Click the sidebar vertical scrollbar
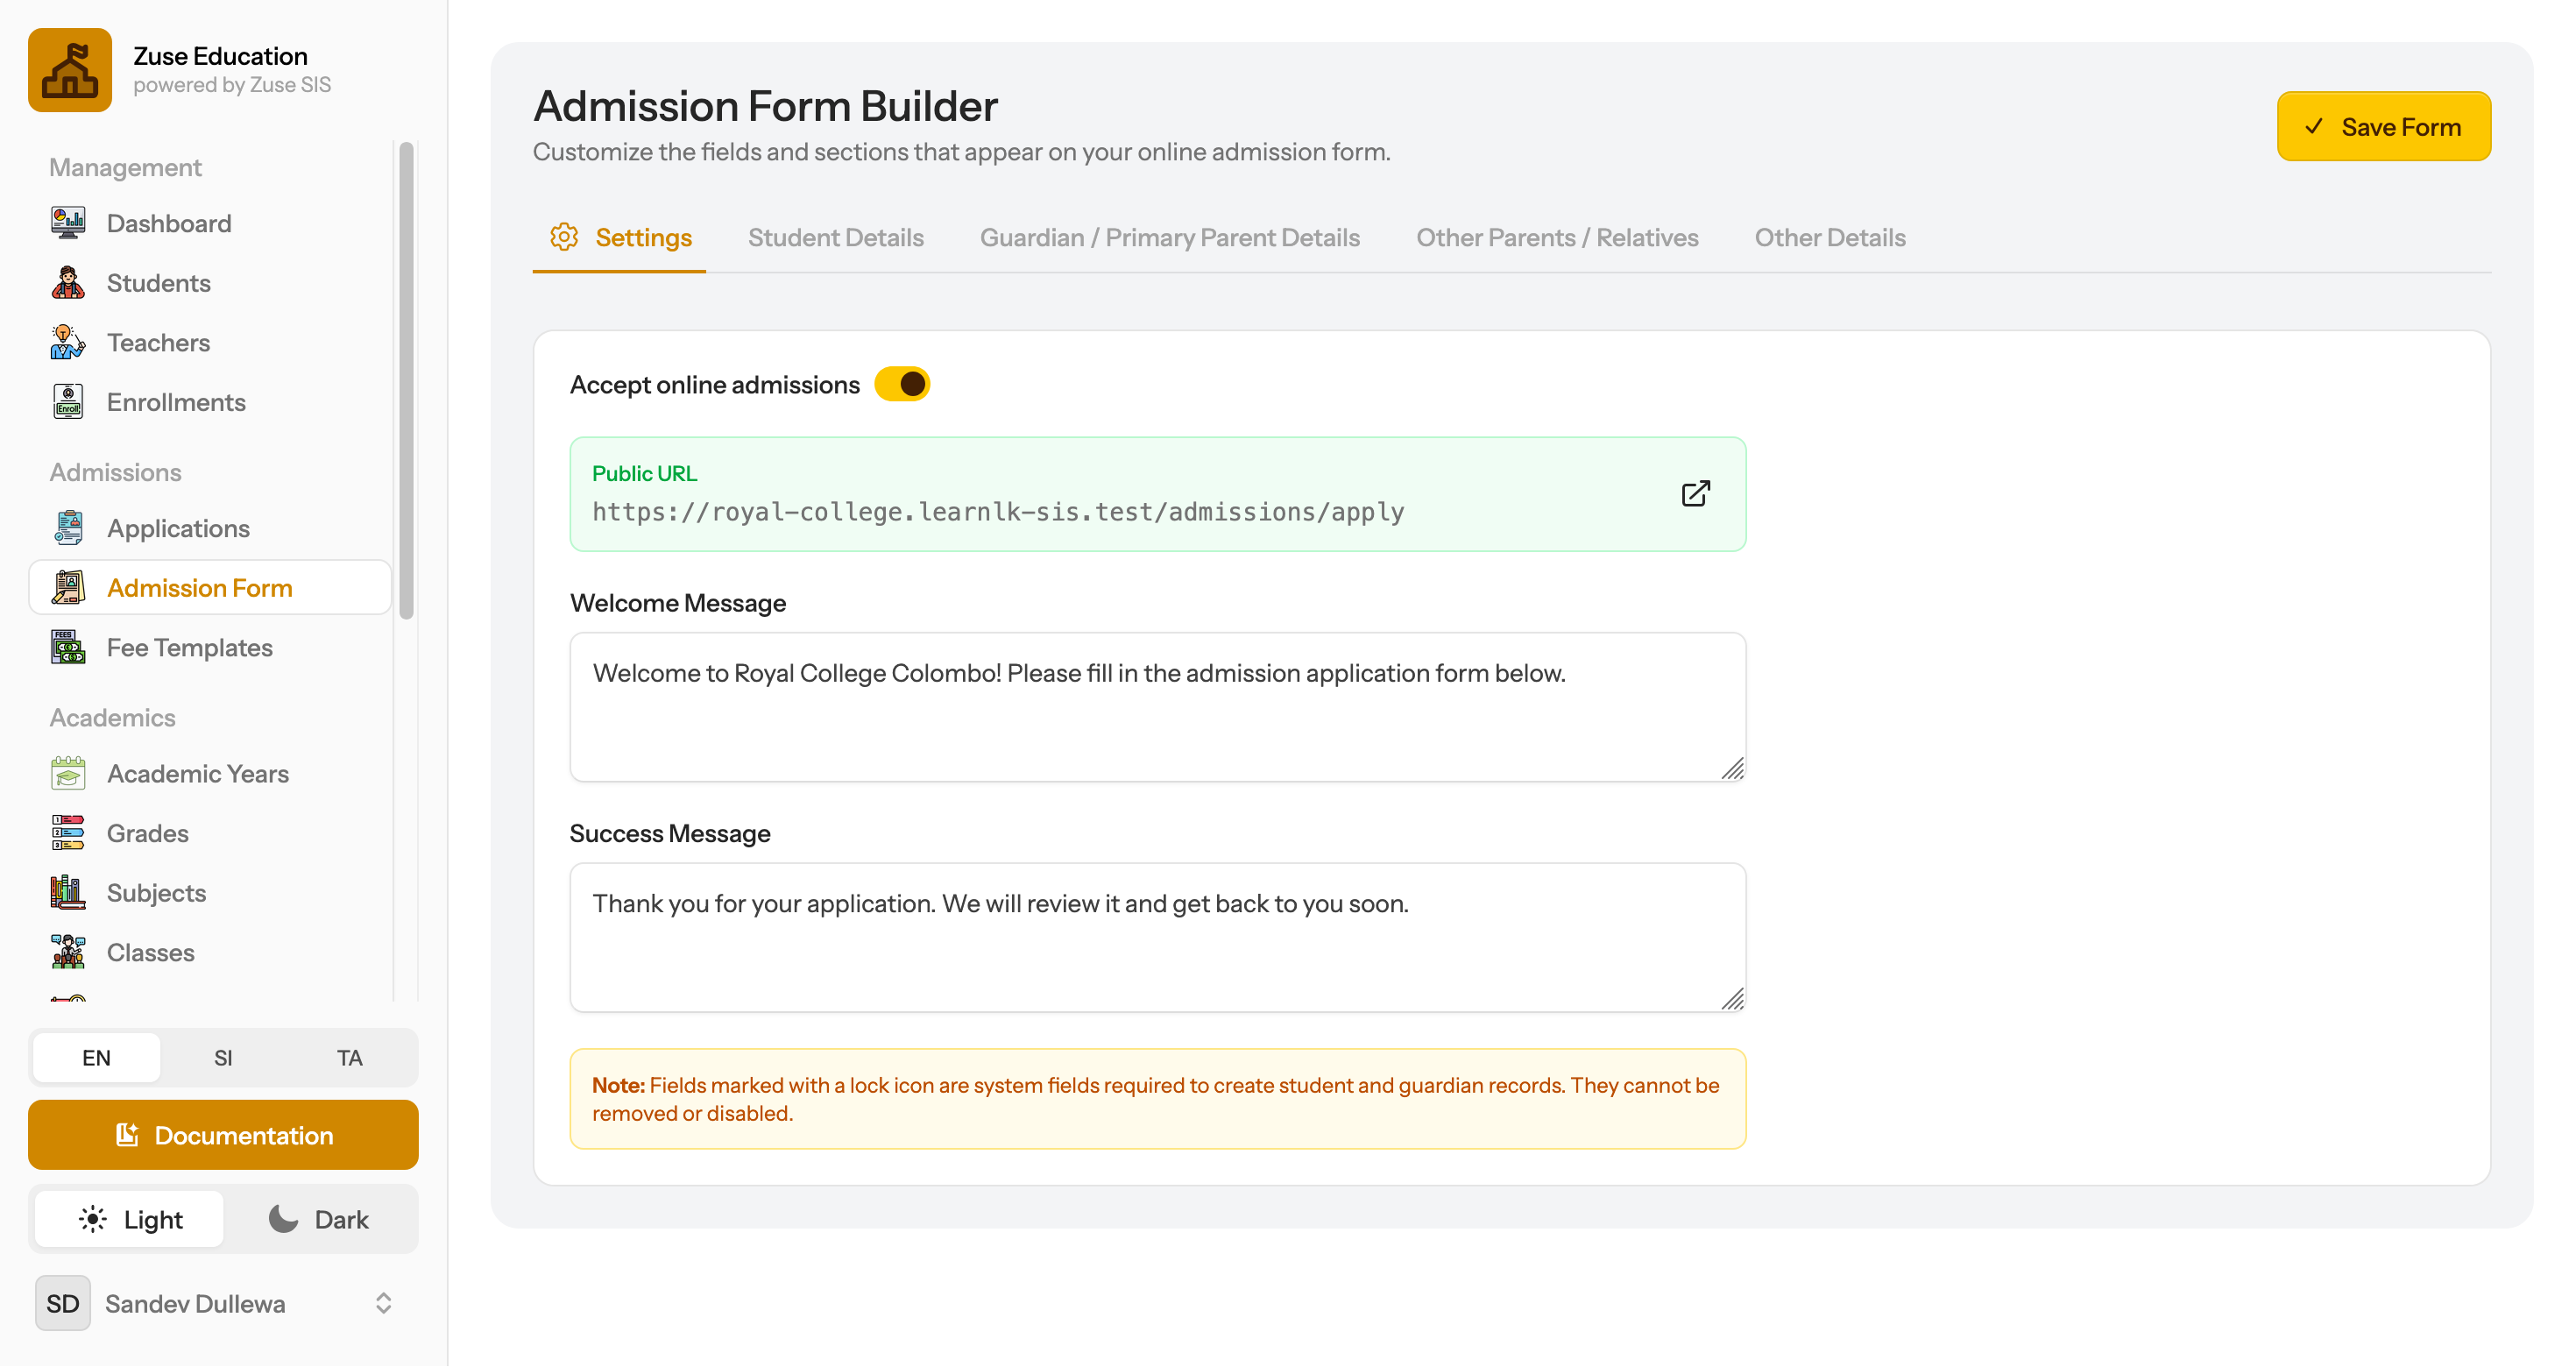The width and height of the screenshot is (2576, 1367). click(x=406, y=380)
